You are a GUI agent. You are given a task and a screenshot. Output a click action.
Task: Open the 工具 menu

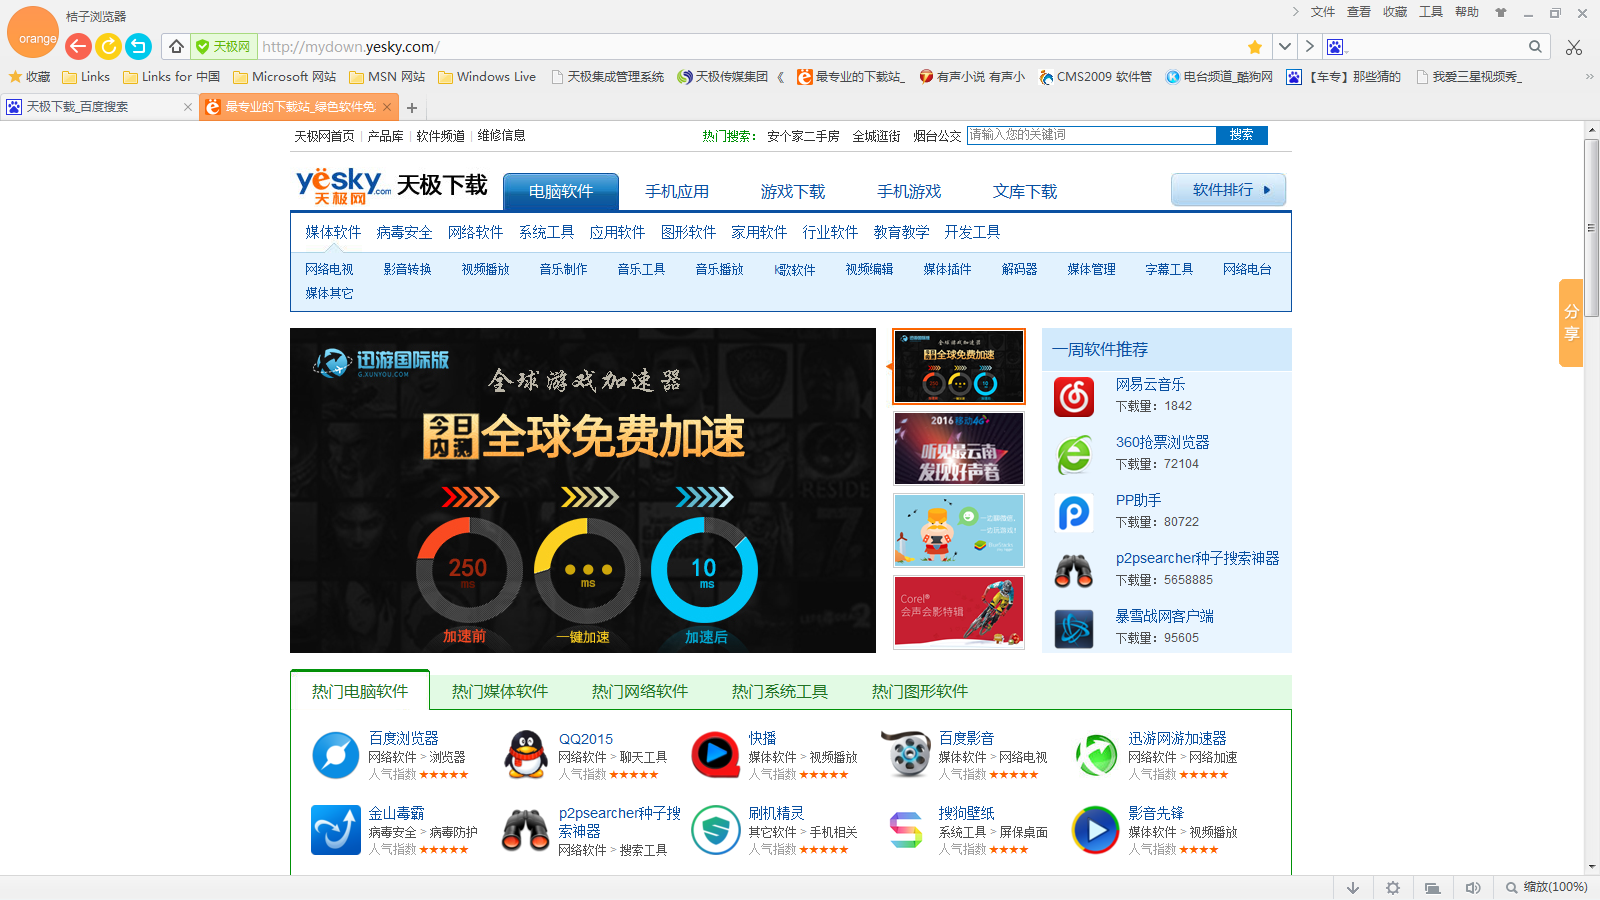[x=1431, y=12]
